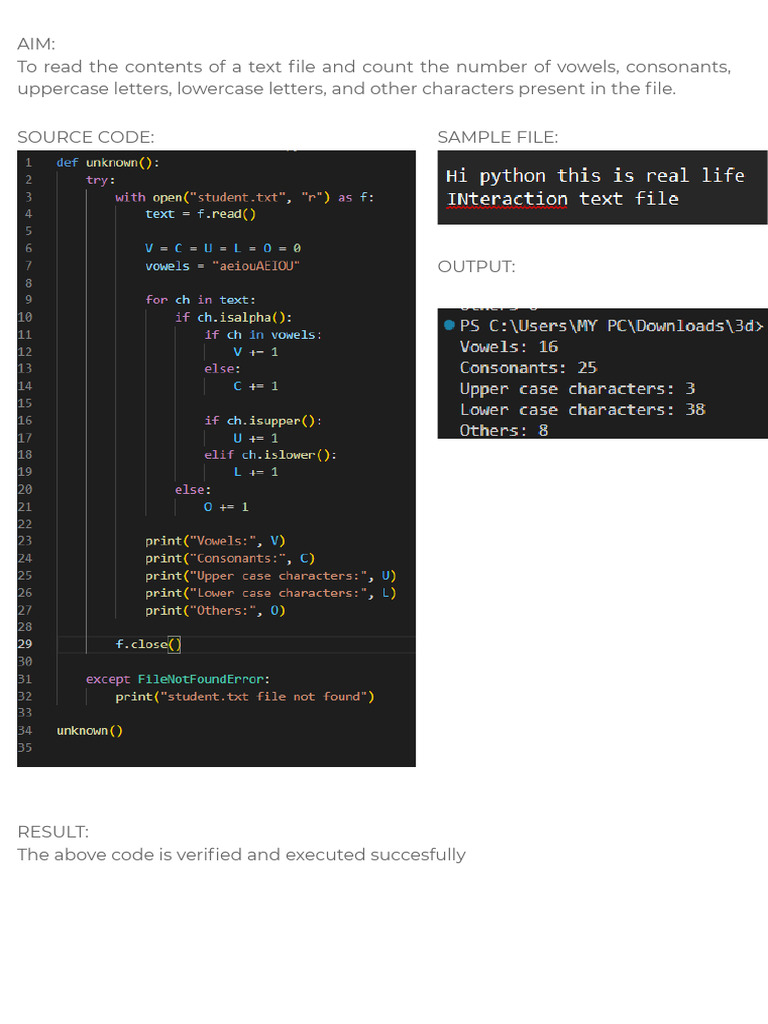The image size is (768, 1024).
Task: Click 'text = f.read()' code line
Action: pyautogui.click(x=200, y=214)
